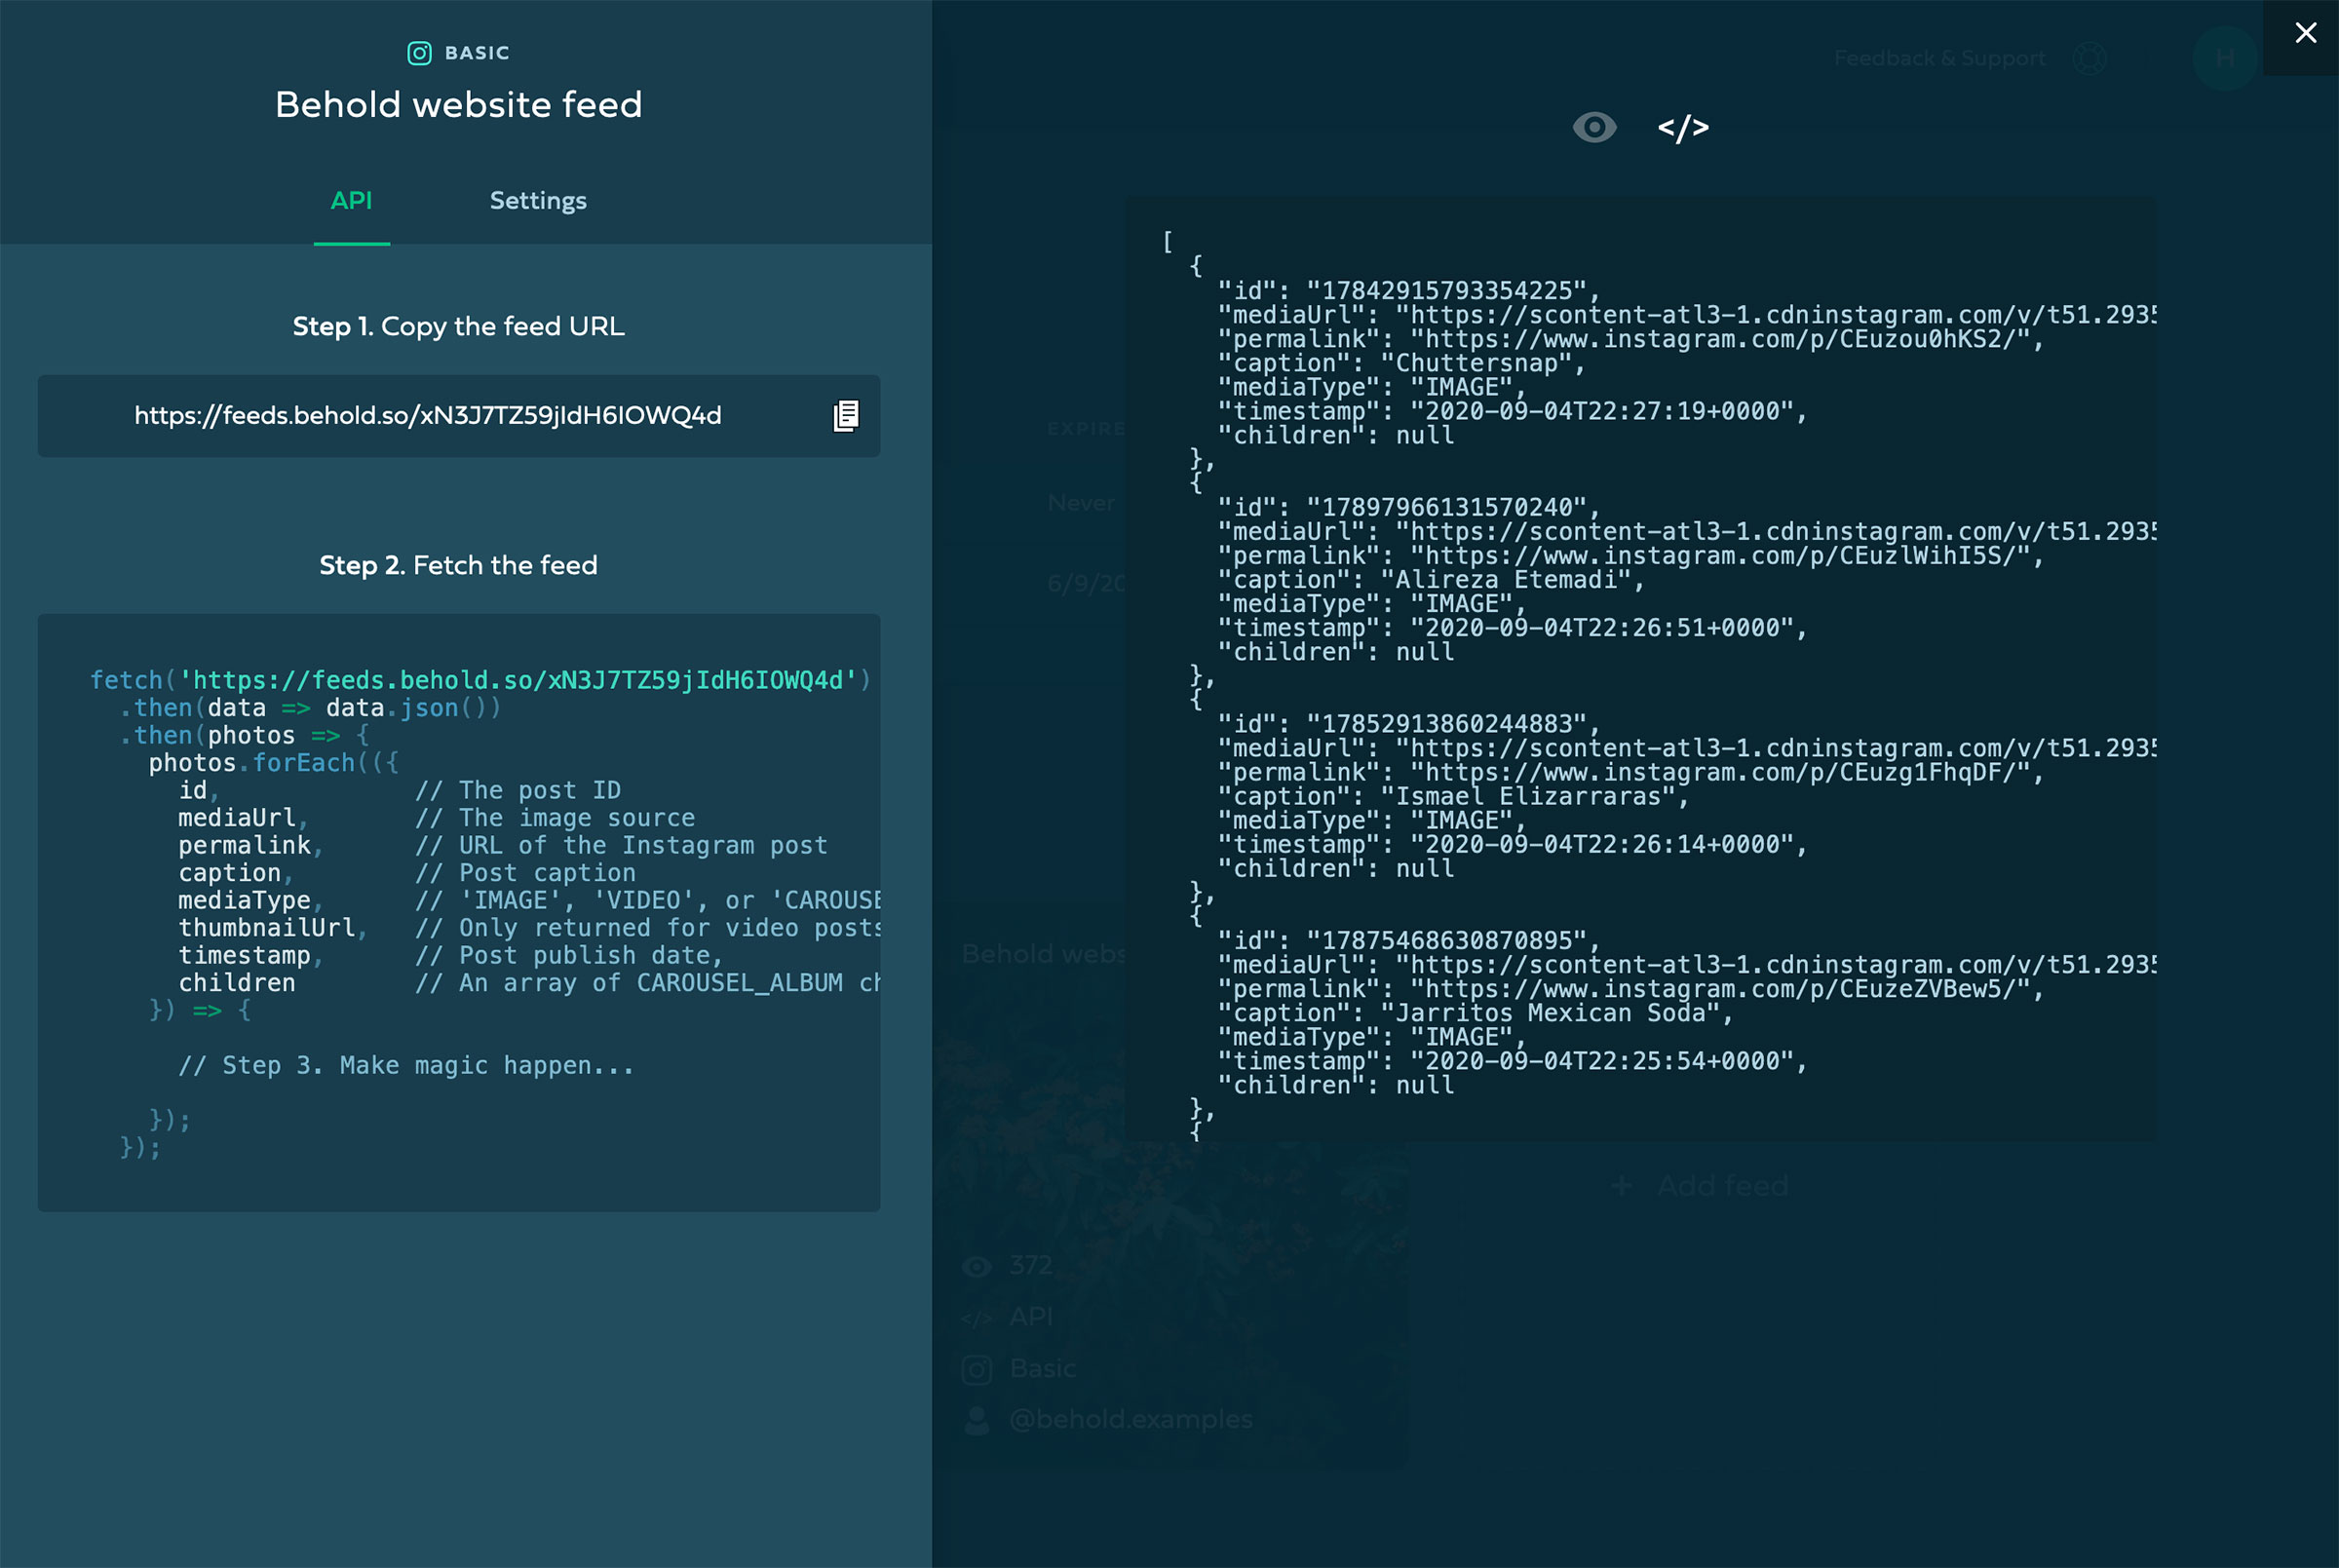Show the feed preview via eye icon
This screenshot has height=1568, width=2339.
1594,127
